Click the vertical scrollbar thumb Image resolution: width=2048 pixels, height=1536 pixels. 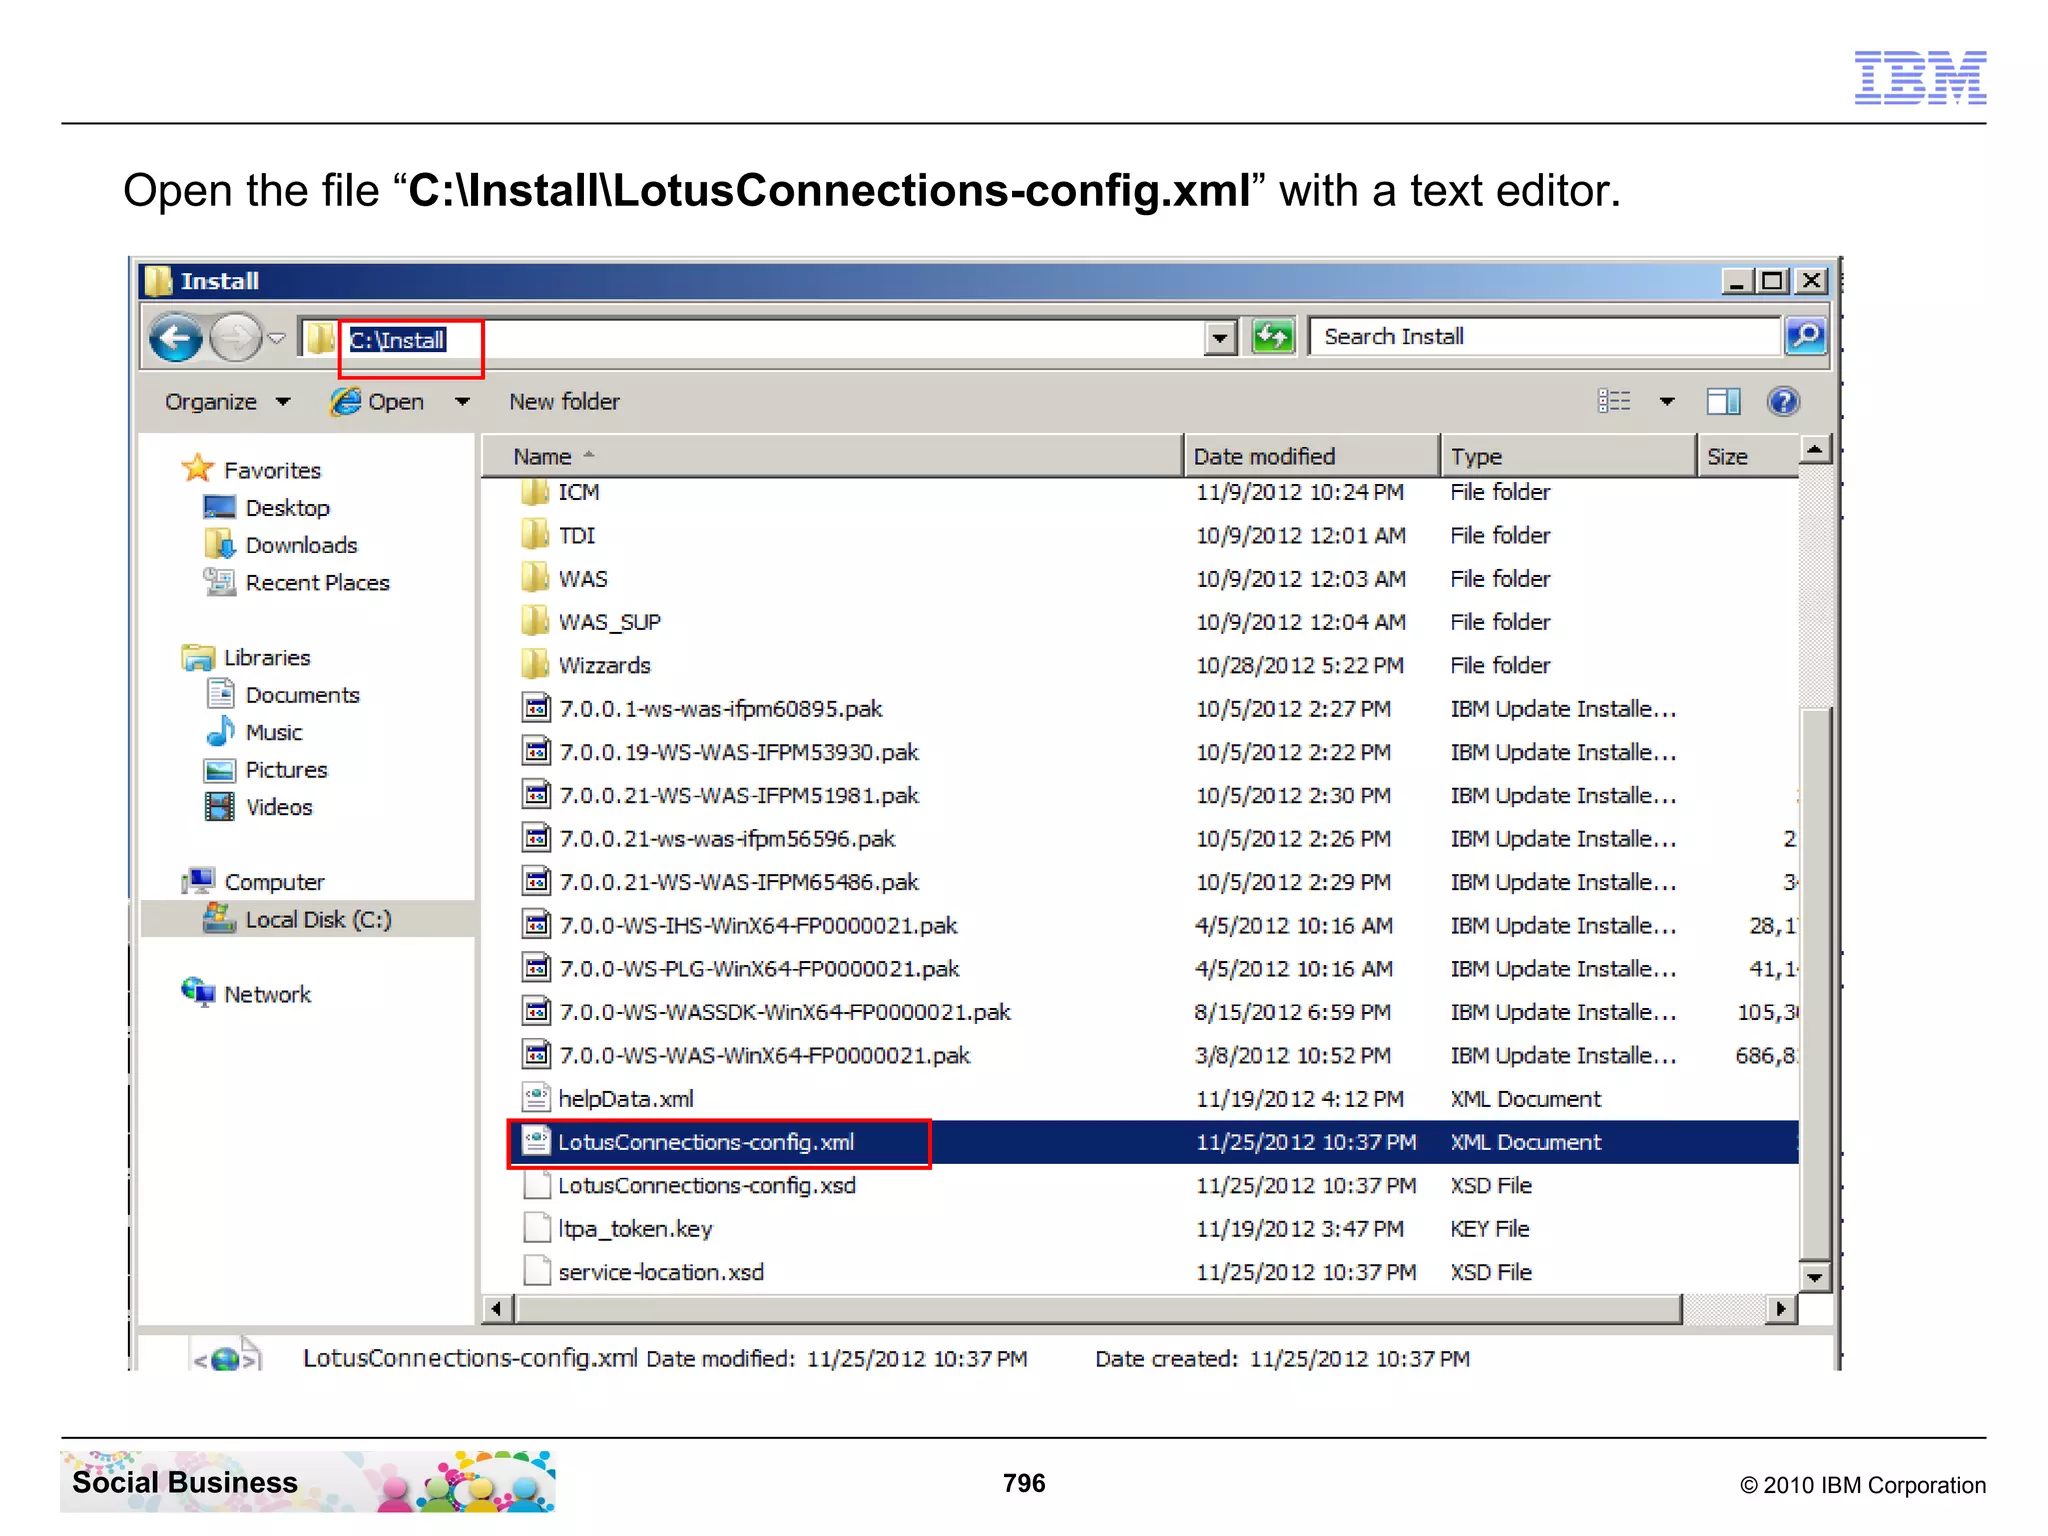pos(1814,983)
